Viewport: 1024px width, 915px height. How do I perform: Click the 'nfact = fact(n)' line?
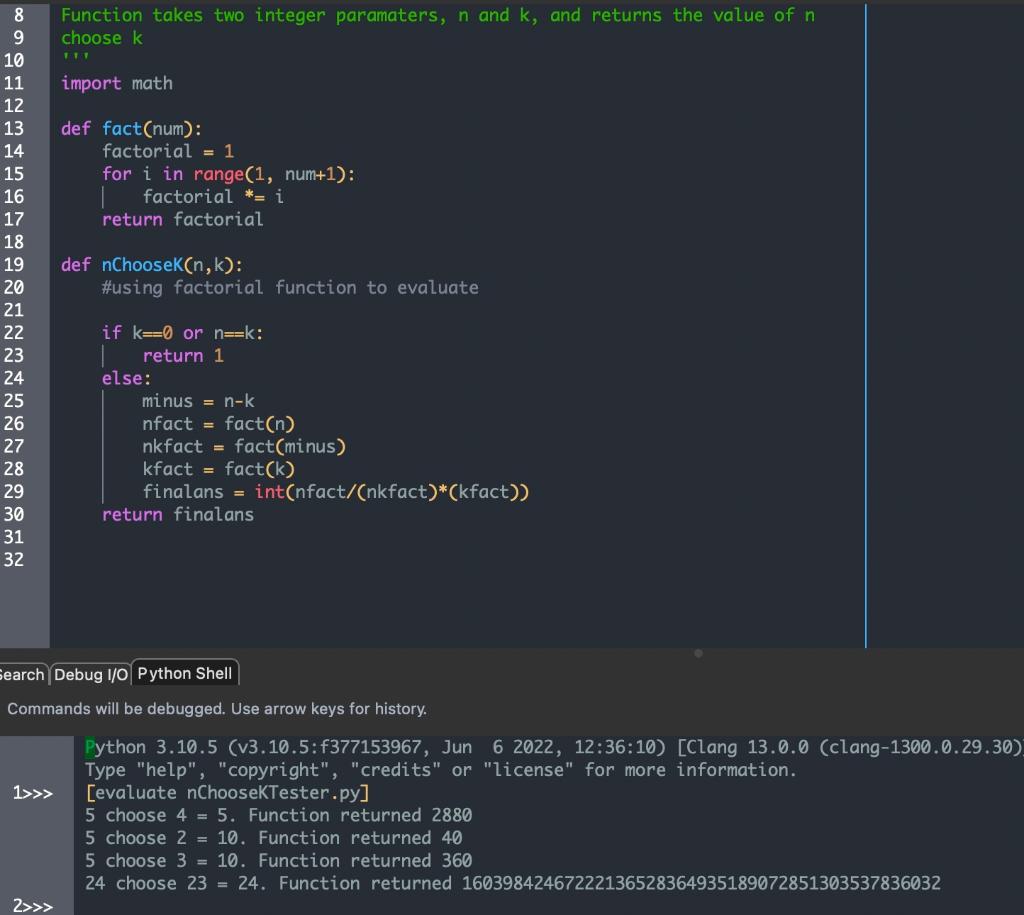click(219, 424)
